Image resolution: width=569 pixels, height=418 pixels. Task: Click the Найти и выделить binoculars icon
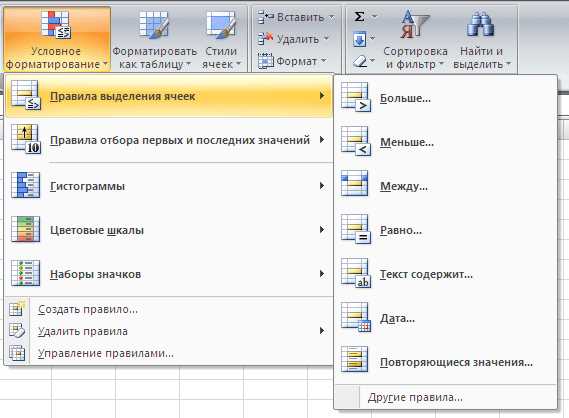tap(480, 24)
